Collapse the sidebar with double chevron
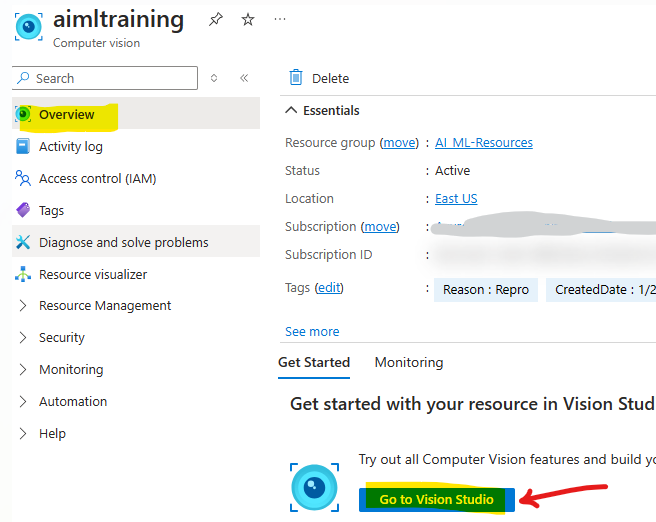The width and height of the screenshot is (656, 522). click(244, 78)
